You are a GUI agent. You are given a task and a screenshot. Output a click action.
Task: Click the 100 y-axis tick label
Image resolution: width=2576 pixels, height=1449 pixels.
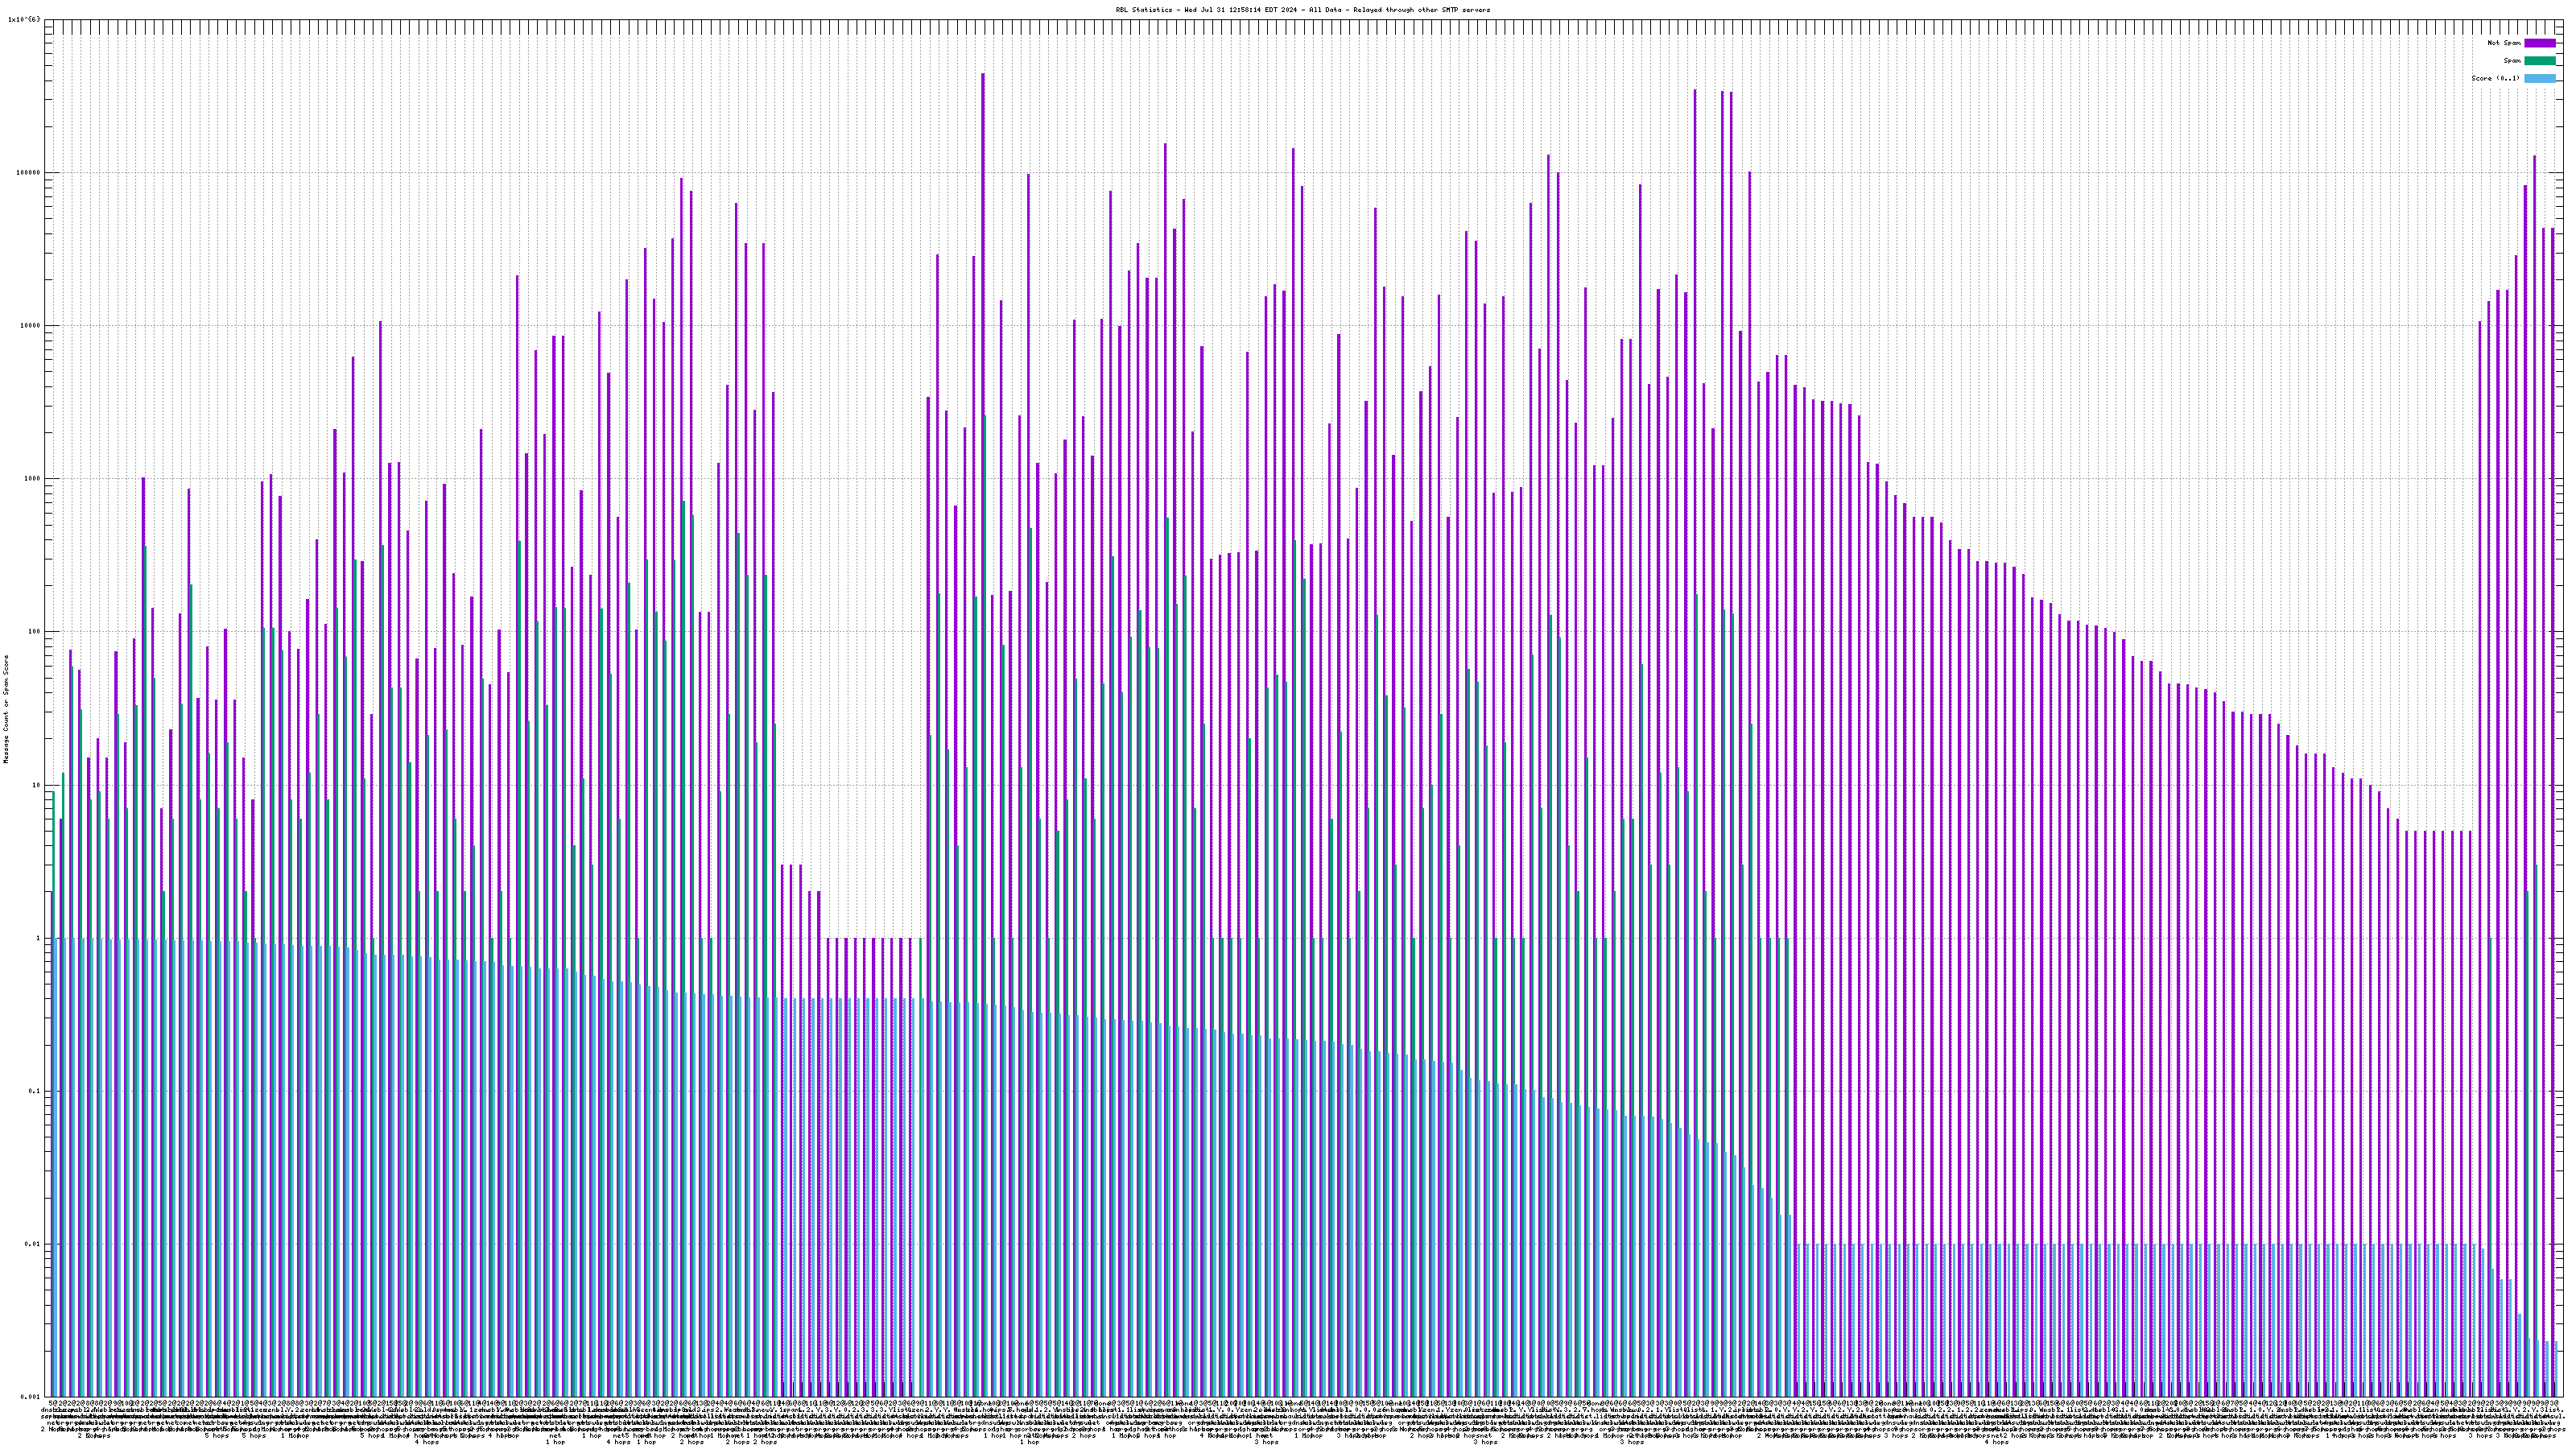click(x=35, y=632)
